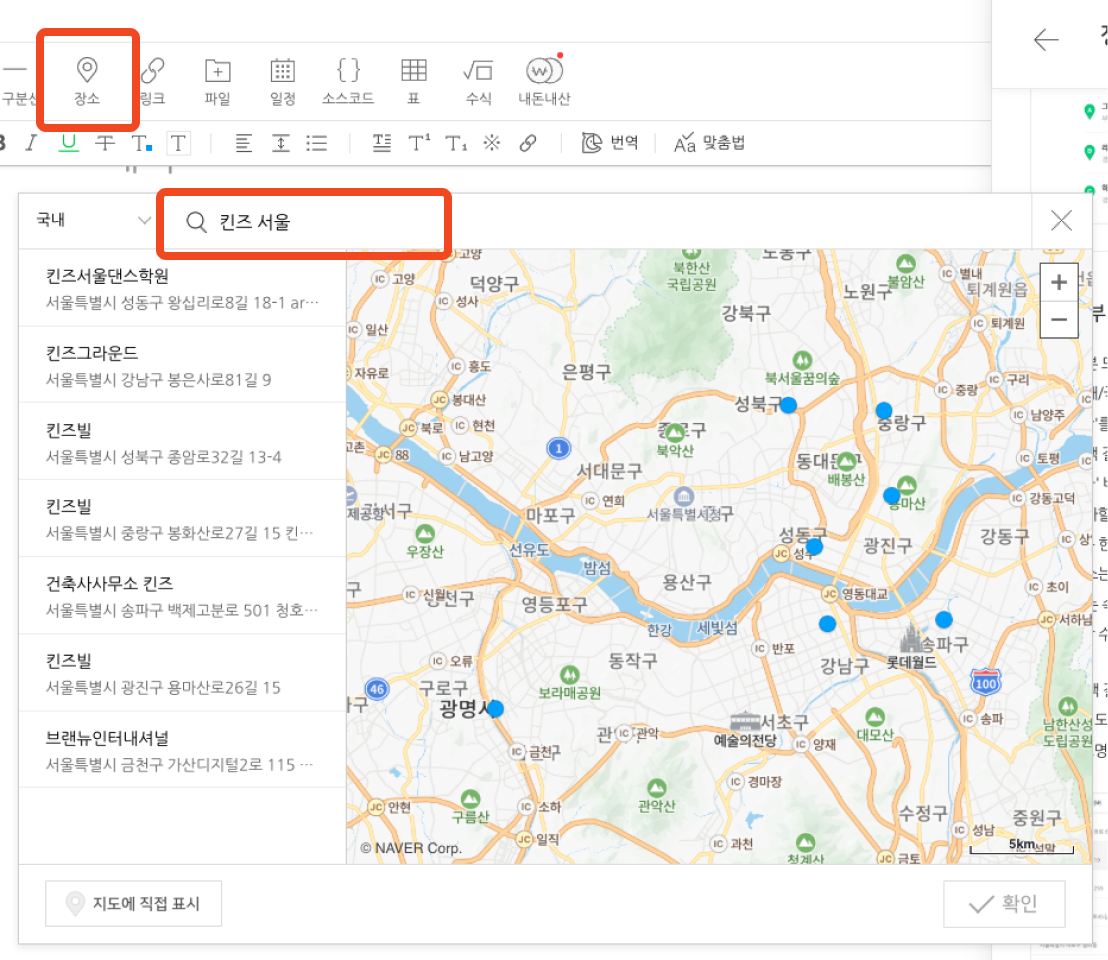The image size is (1108, 960).
Task: Open the 장소 place insert tool
Action: pyautogui.click(x=87, y=81)
